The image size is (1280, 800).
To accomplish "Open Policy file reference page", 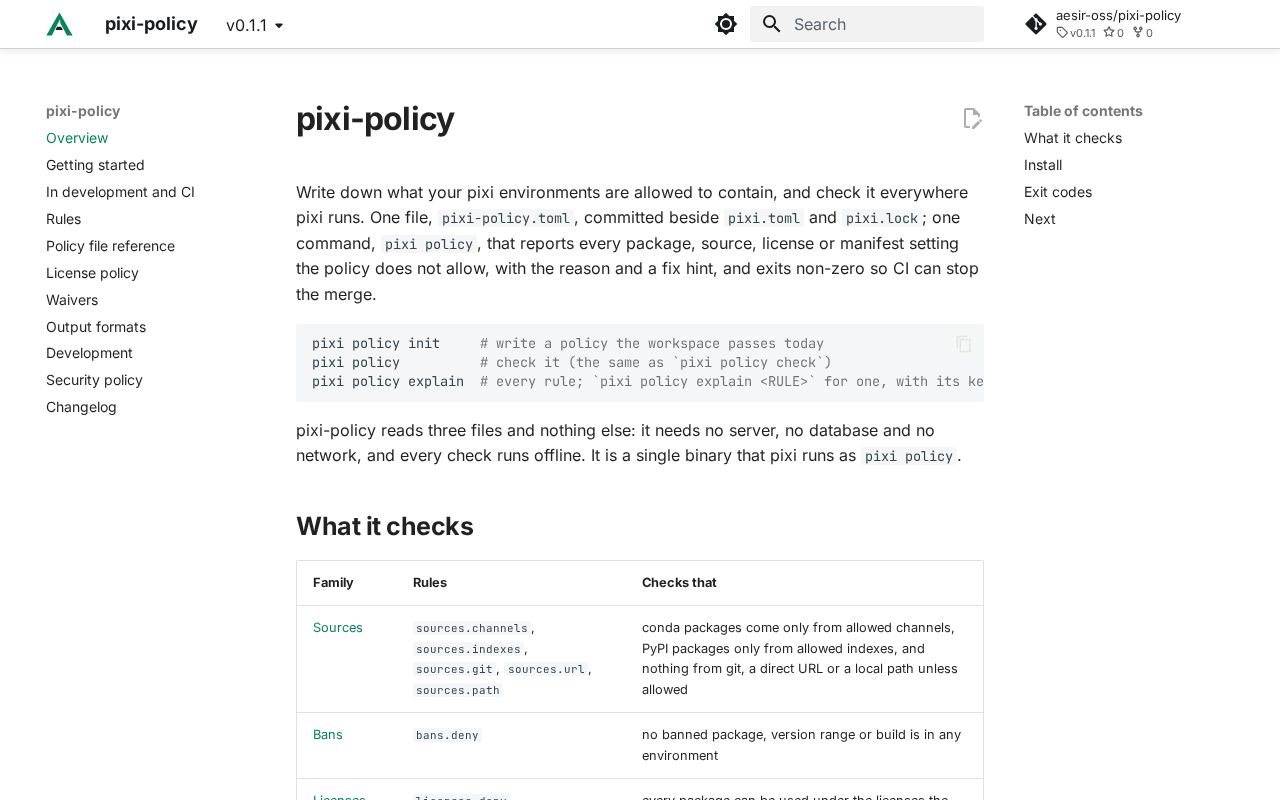I will point(110,246).
